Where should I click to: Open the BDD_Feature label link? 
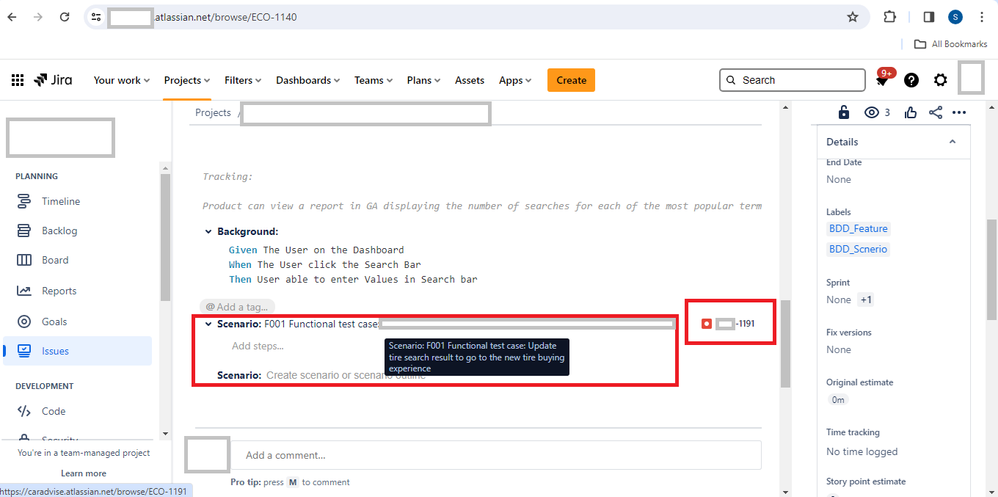tap(858, 229)
